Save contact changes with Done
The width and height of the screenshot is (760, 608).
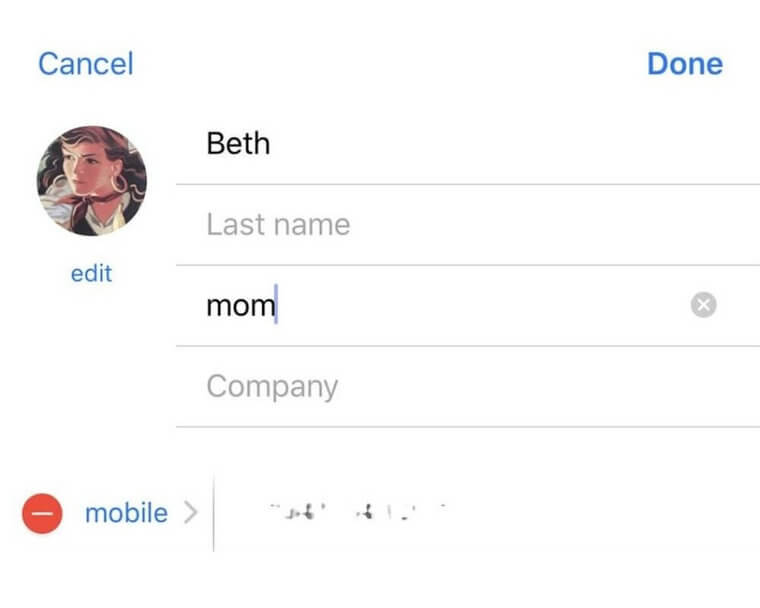[685, 64]
